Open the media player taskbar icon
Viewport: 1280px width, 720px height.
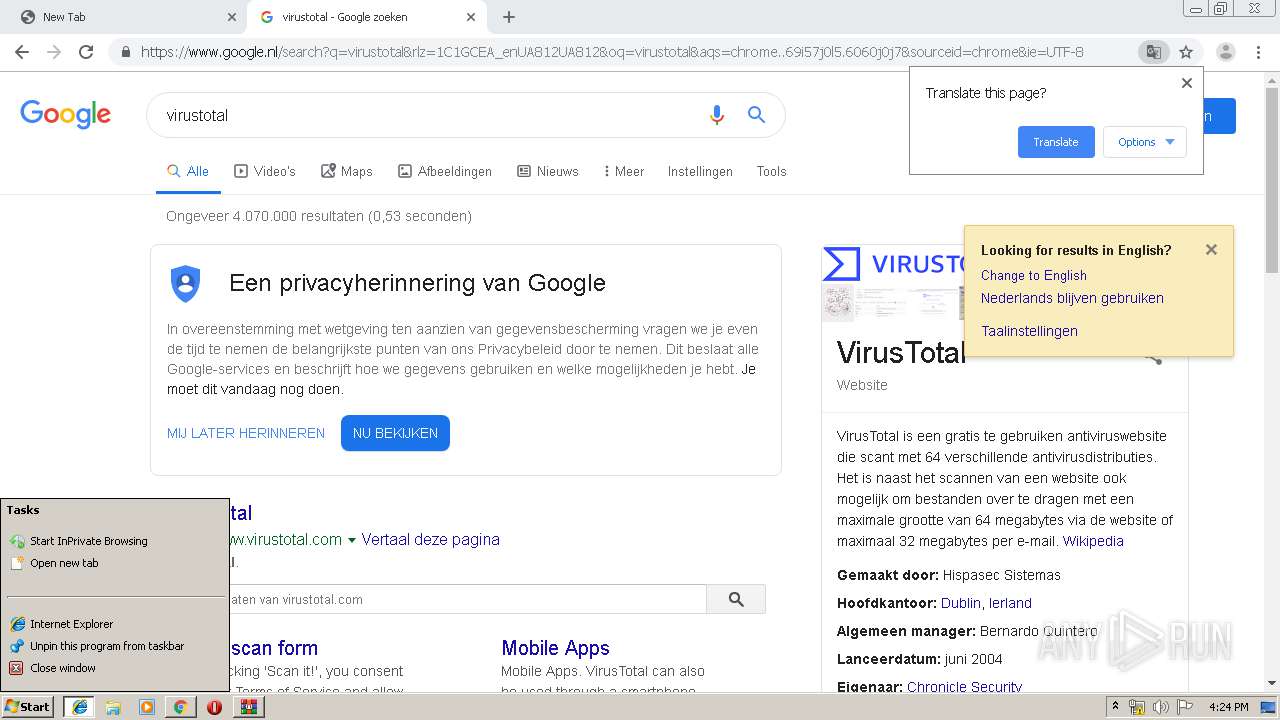[x=147, y=707]
